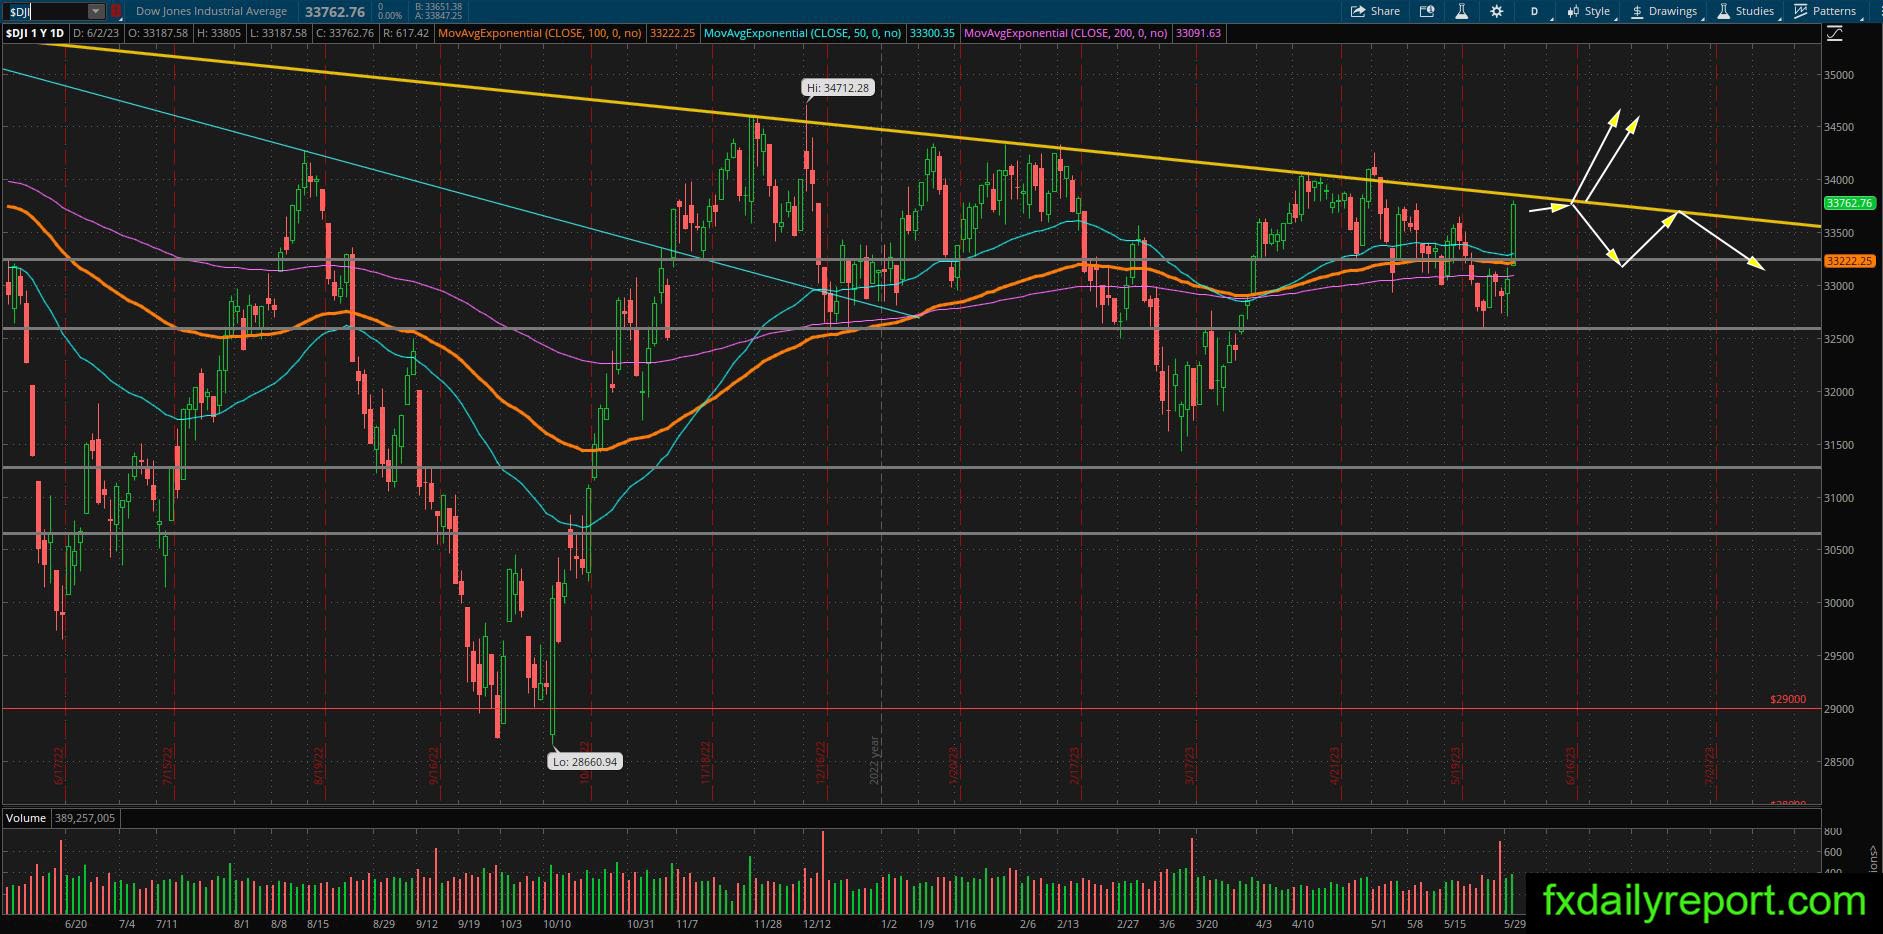1883x934 pixels.
Task: Click the price axis scale icon at top right
Action: pyautogui.click(x=1834, y=33)
